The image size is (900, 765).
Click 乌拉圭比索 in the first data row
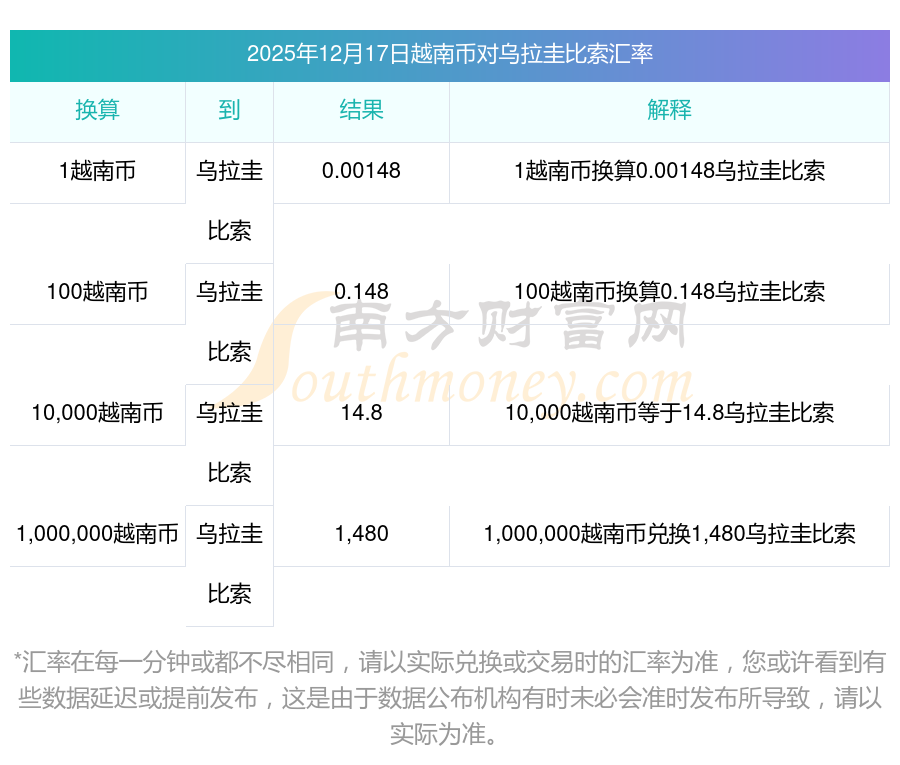[229, 201]
